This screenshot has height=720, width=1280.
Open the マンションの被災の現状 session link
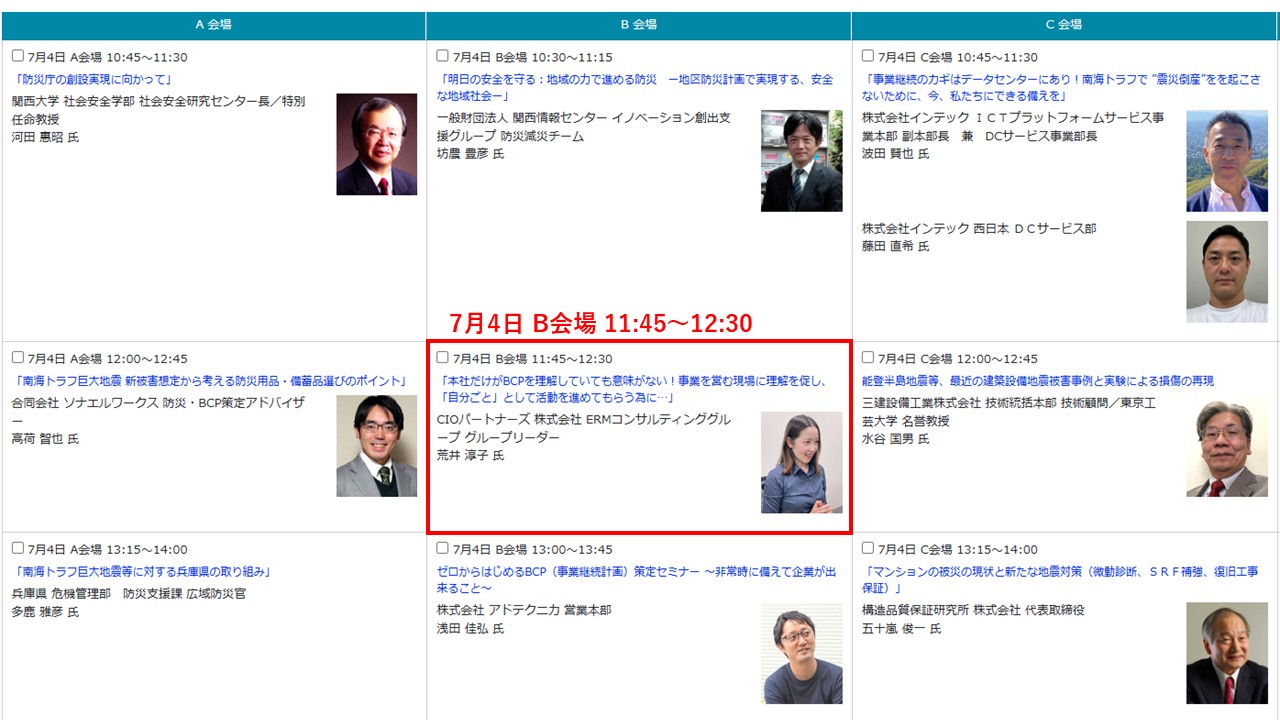[x=1062, y=579]
